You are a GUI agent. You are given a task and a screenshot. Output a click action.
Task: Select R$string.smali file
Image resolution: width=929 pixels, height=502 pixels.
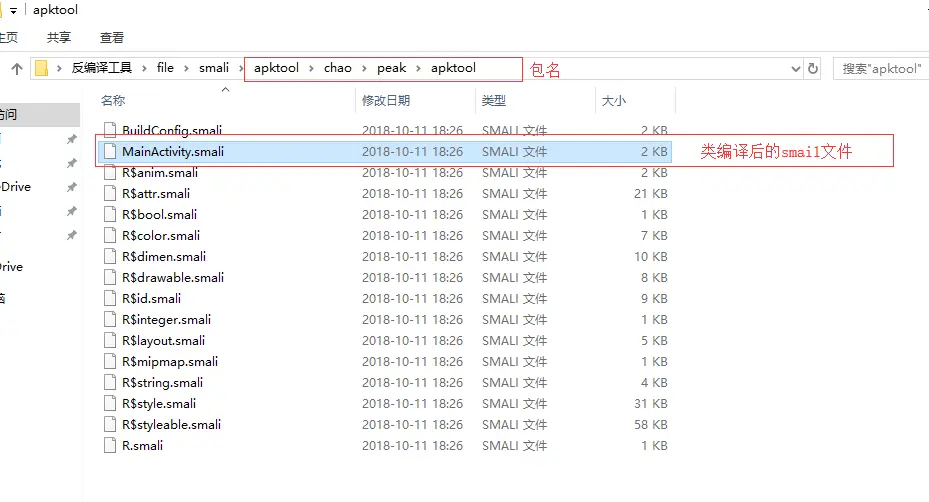click(x=162, y=383)
